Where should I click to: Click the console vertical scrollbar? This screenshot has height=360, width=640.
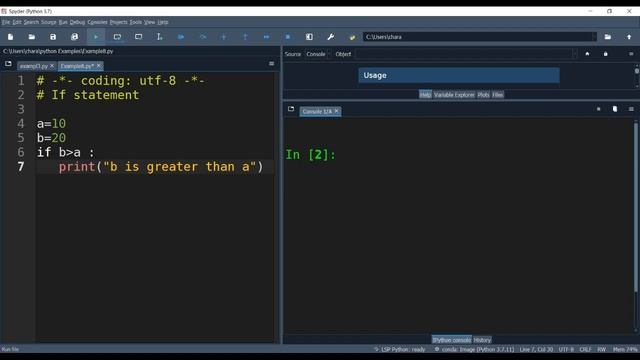636,207
